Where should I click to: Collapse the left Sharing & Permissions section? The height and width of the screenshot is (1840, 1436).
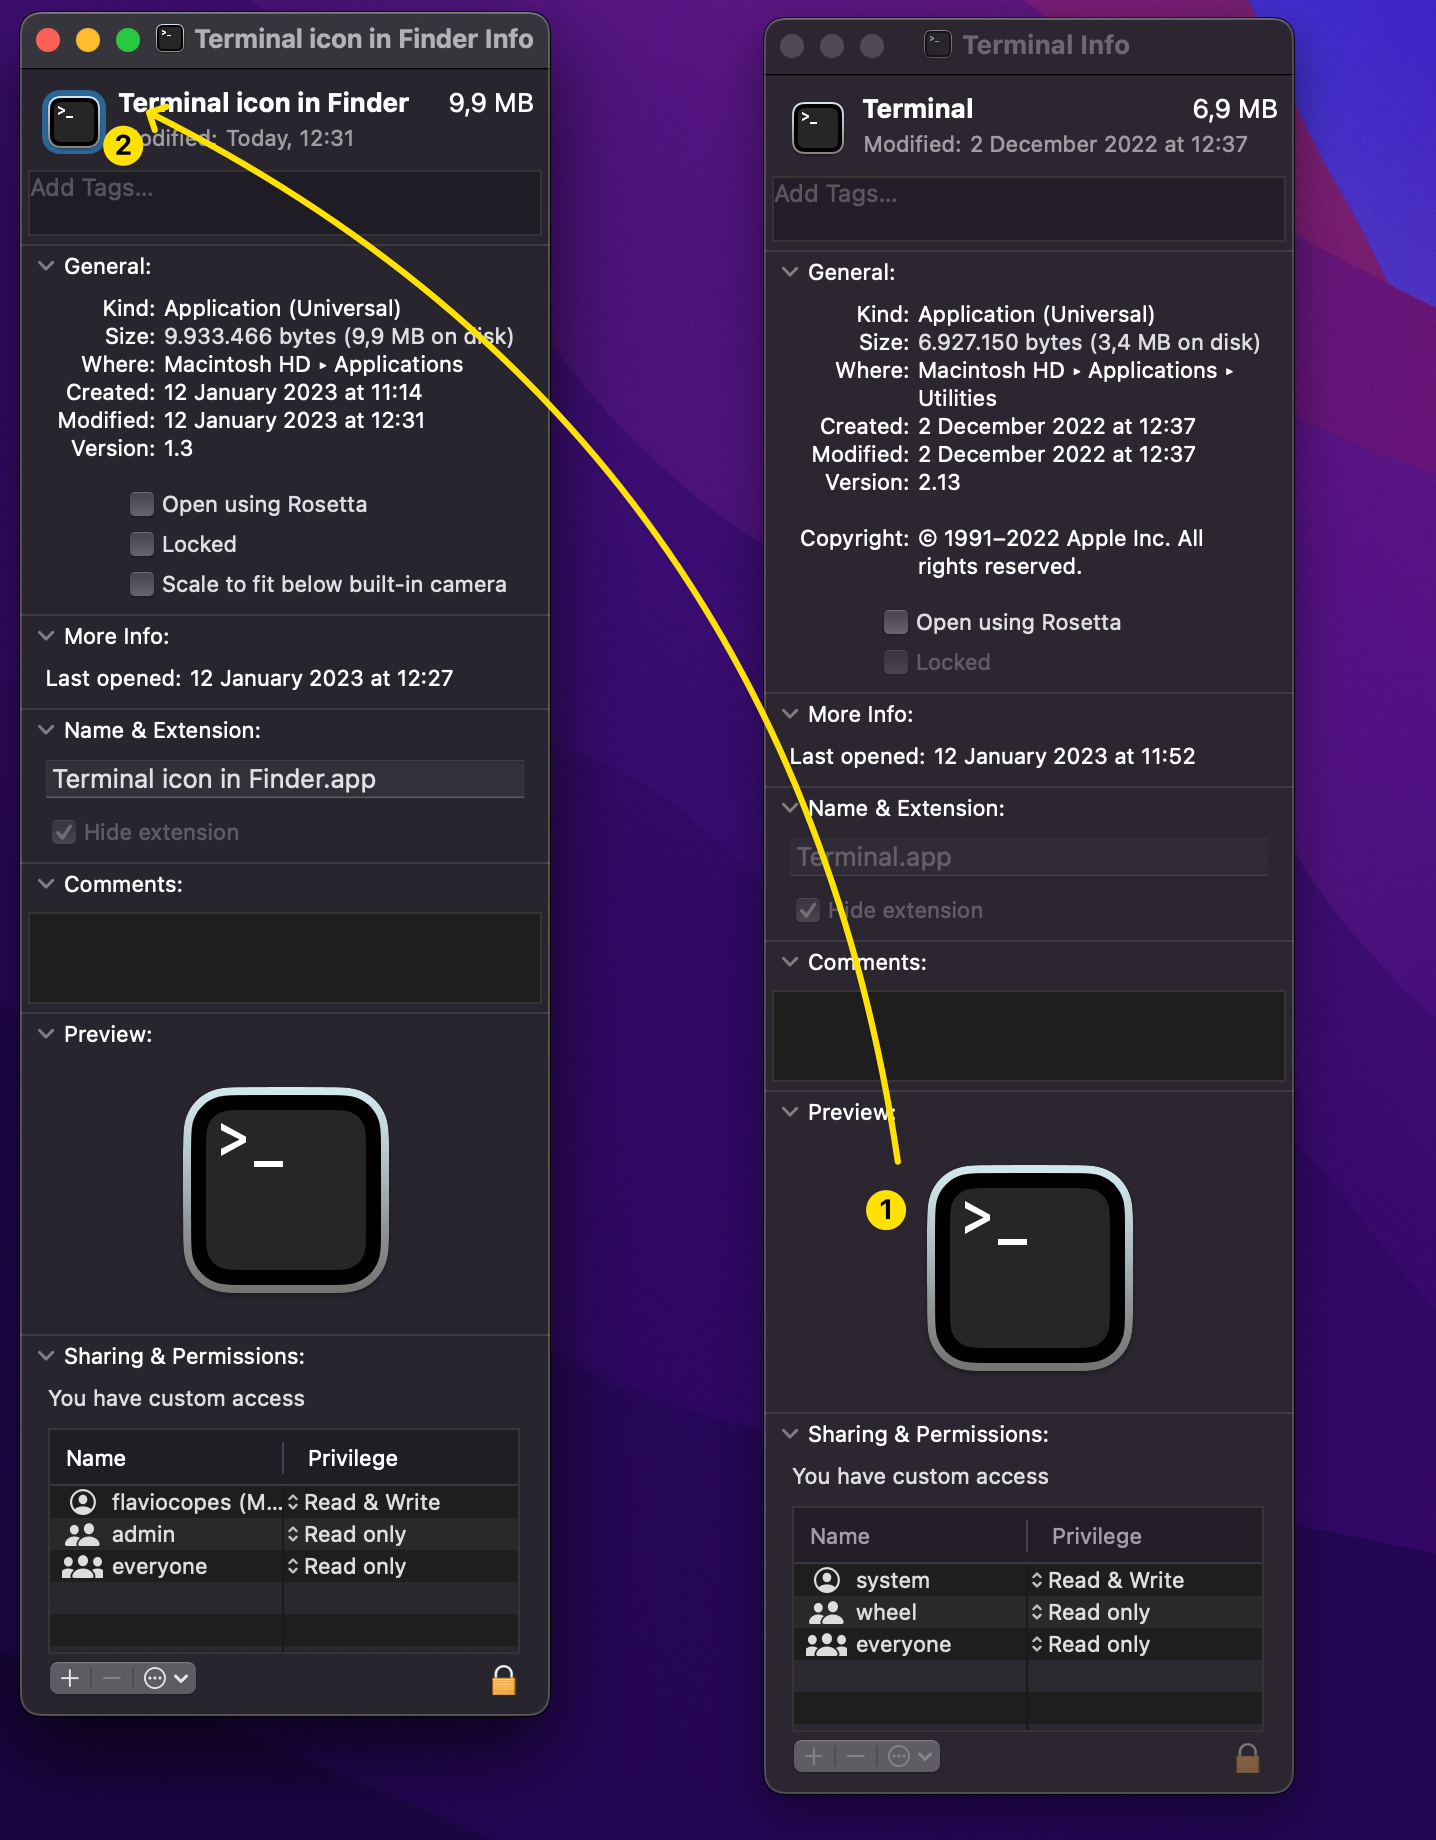46,1356
